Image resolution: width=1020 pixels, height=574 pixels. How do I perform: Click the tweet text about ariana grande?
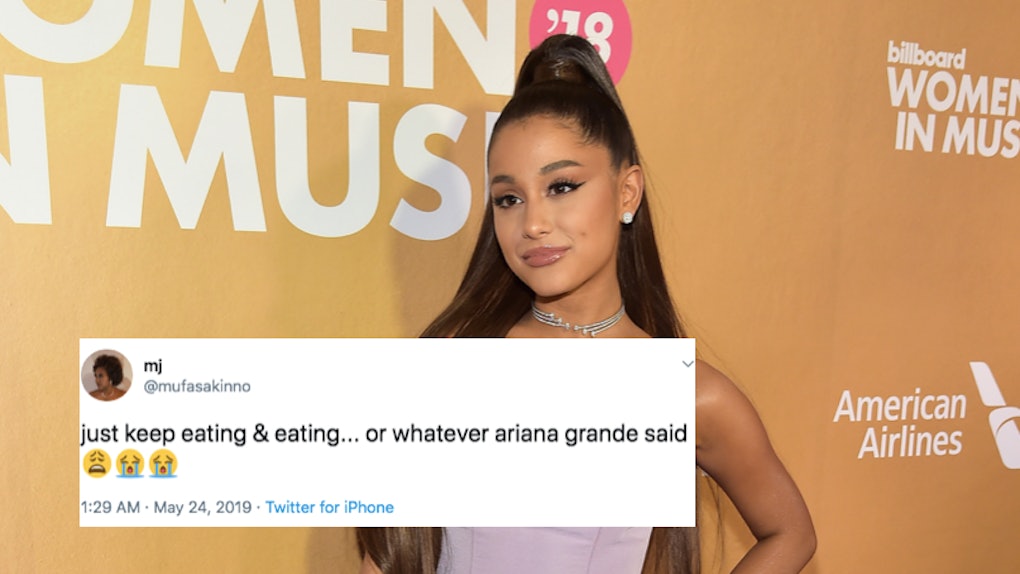[x=384, y=433]
